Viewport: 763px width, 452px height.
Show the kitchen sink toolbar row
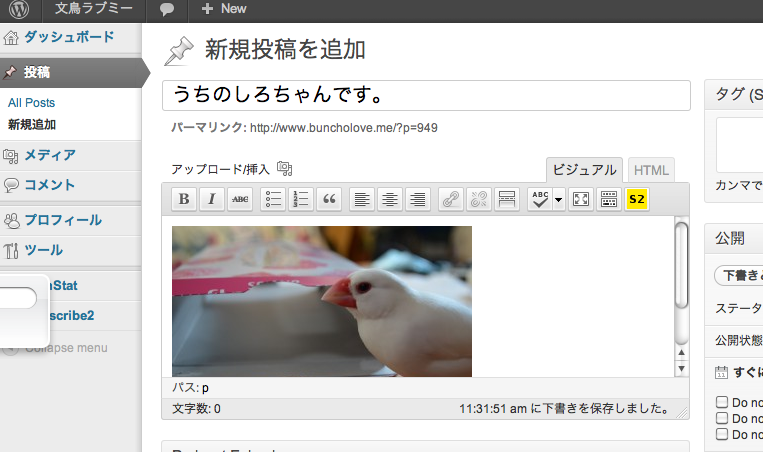point(609,199)
